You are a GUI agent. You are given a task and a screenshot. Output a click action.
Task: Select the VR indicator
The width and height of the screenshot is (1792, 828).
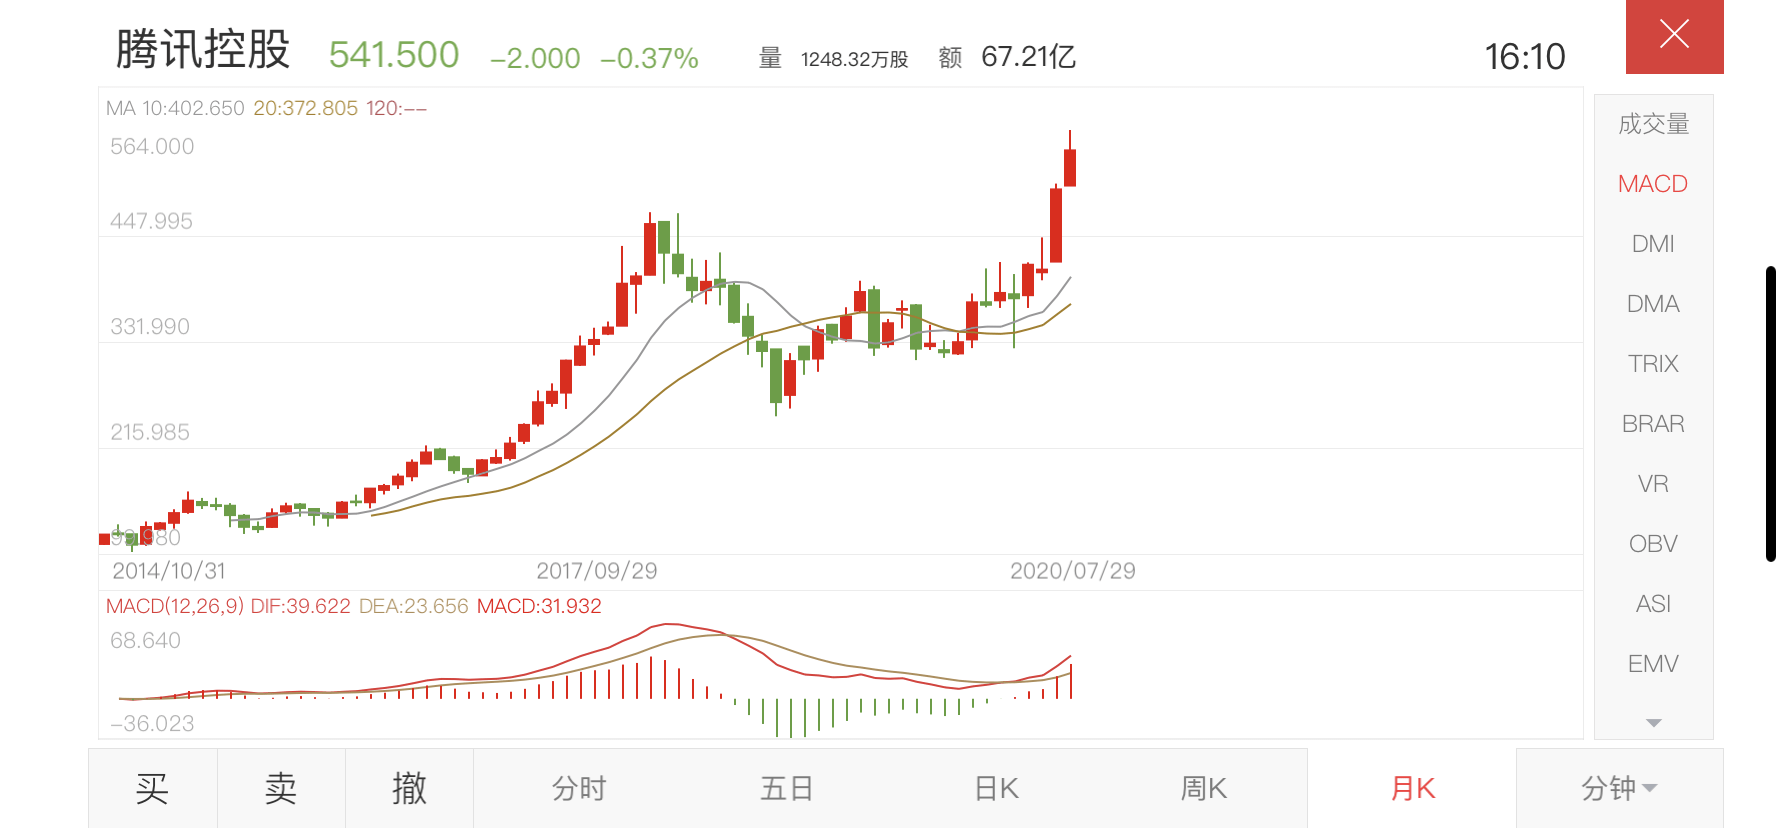[1653, 484]
